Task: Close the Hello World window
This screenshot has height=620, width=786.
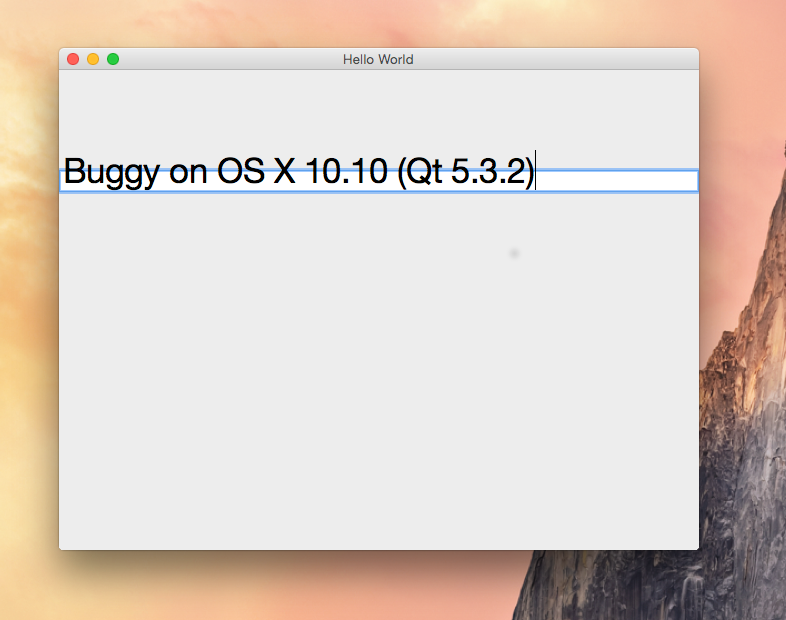Action: pyautogui.click(x=73, y=59)
